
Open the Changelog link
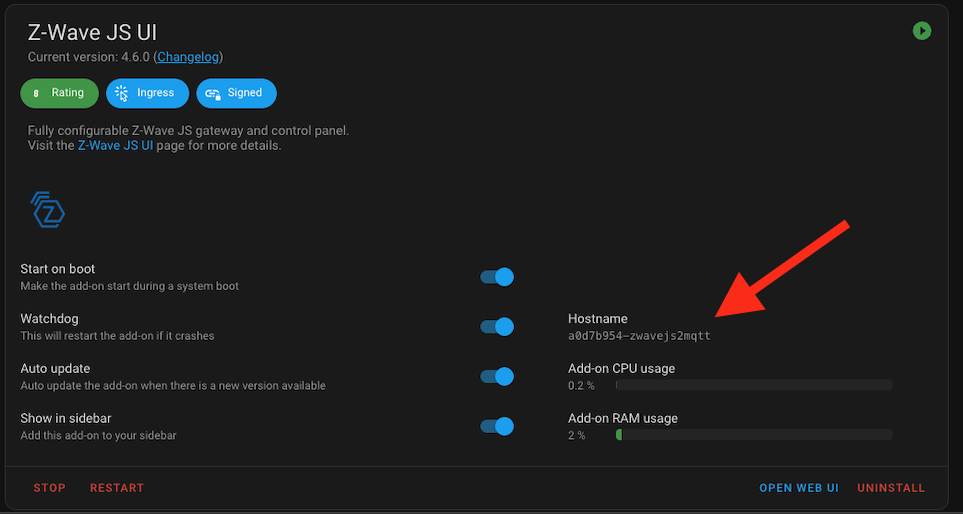[x=188, y=57]
